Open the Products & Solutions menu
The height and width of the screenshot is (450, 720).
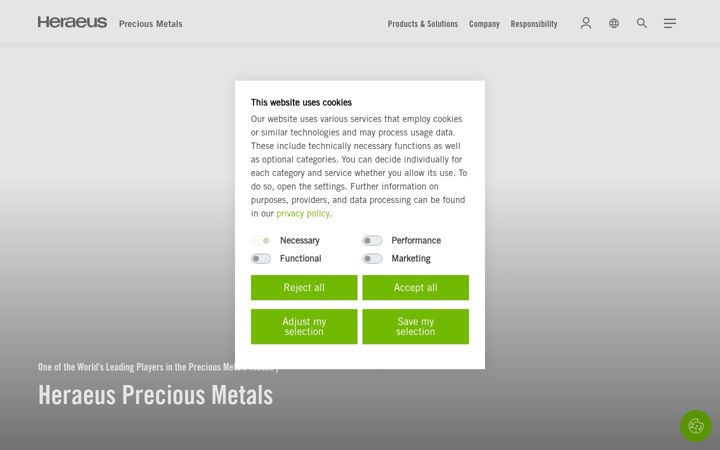[x=422, y=24]
